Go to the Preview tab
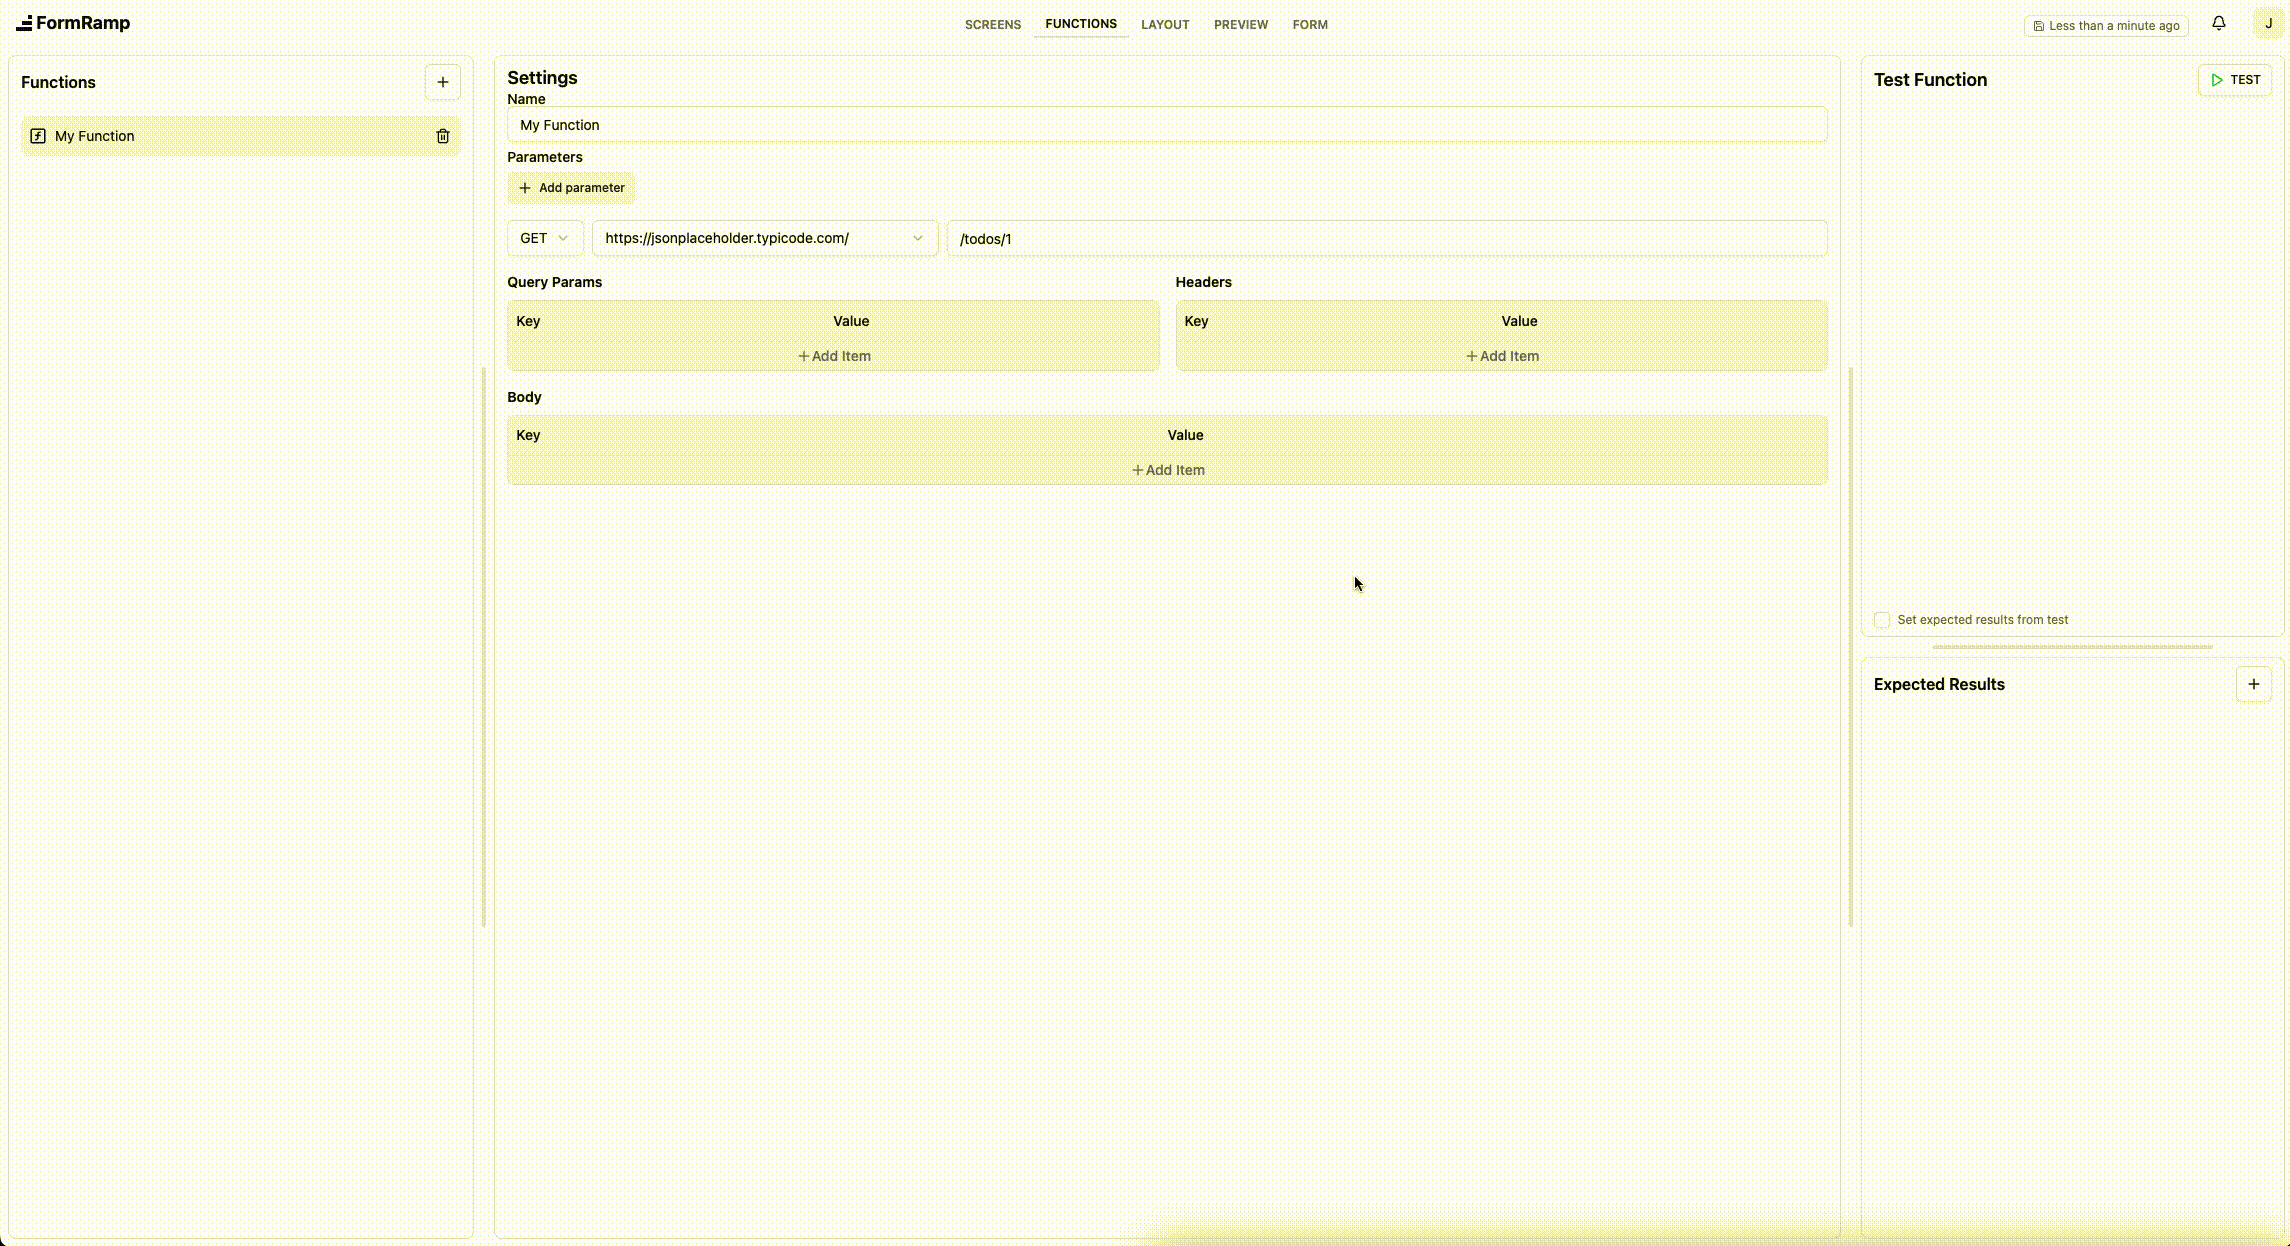This screenshot has height=1246, width=2290. (x=1240, y=24)
